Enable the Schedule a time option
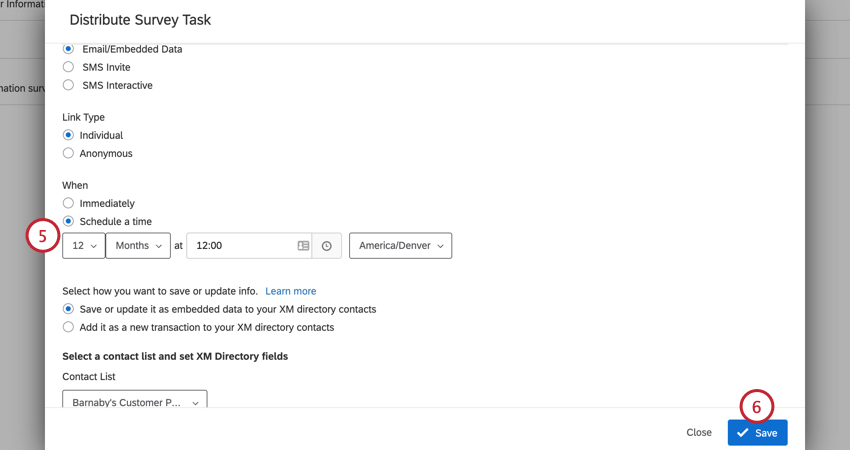The image size is (850, 450). point(68,221)
